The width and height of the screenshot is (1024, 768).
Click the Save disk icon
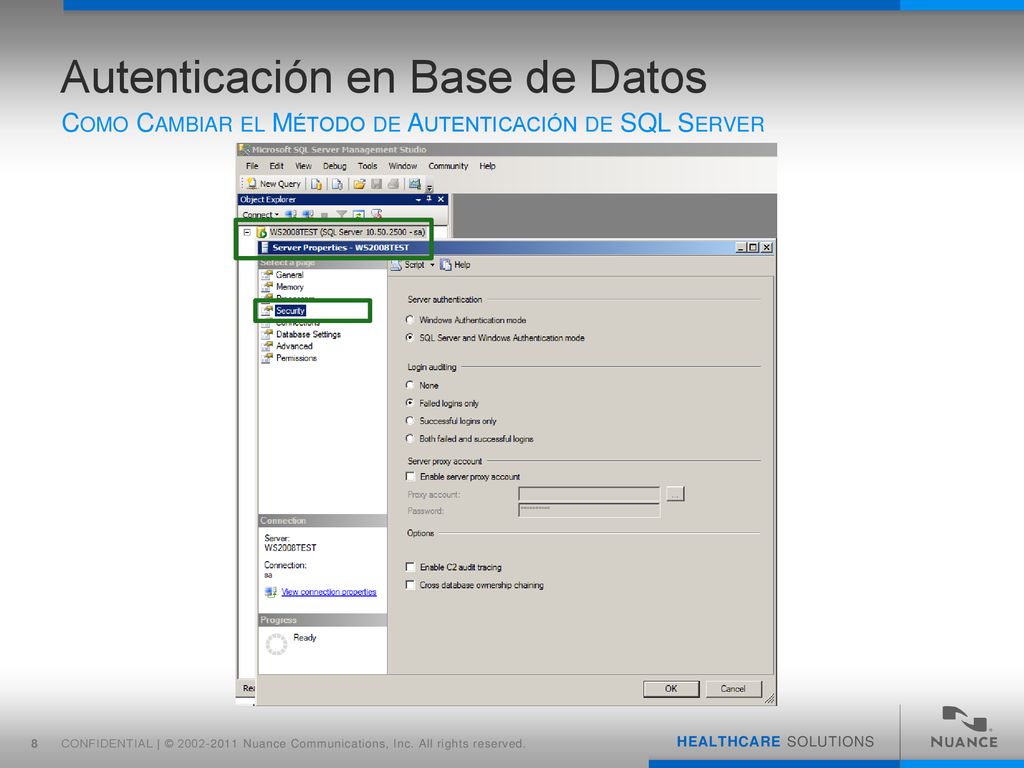(x=376, y=184)
